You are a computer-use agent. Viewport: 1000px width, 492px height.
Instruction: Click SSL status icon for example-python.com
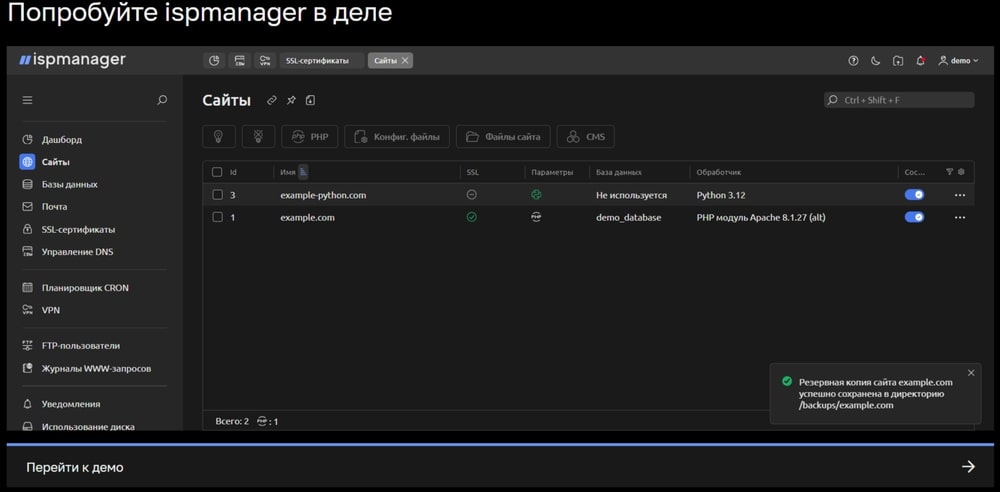472,195
